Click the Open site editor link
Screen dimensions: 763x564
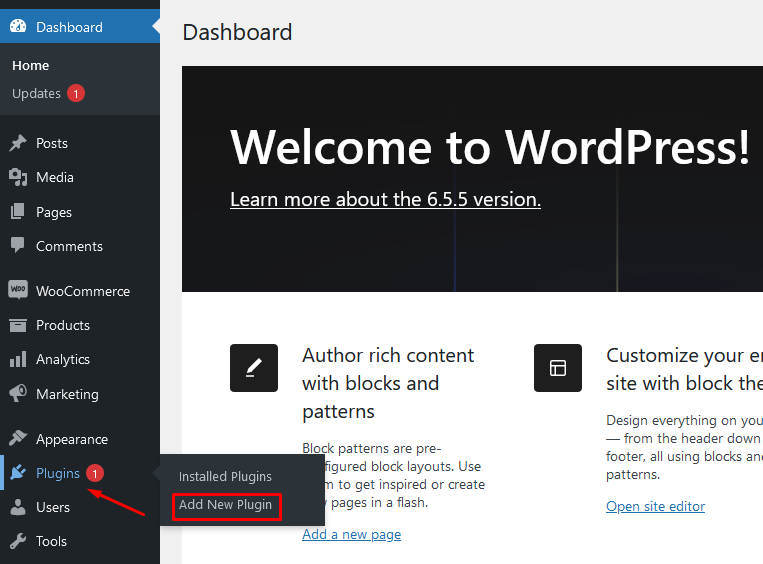point(655,506)
